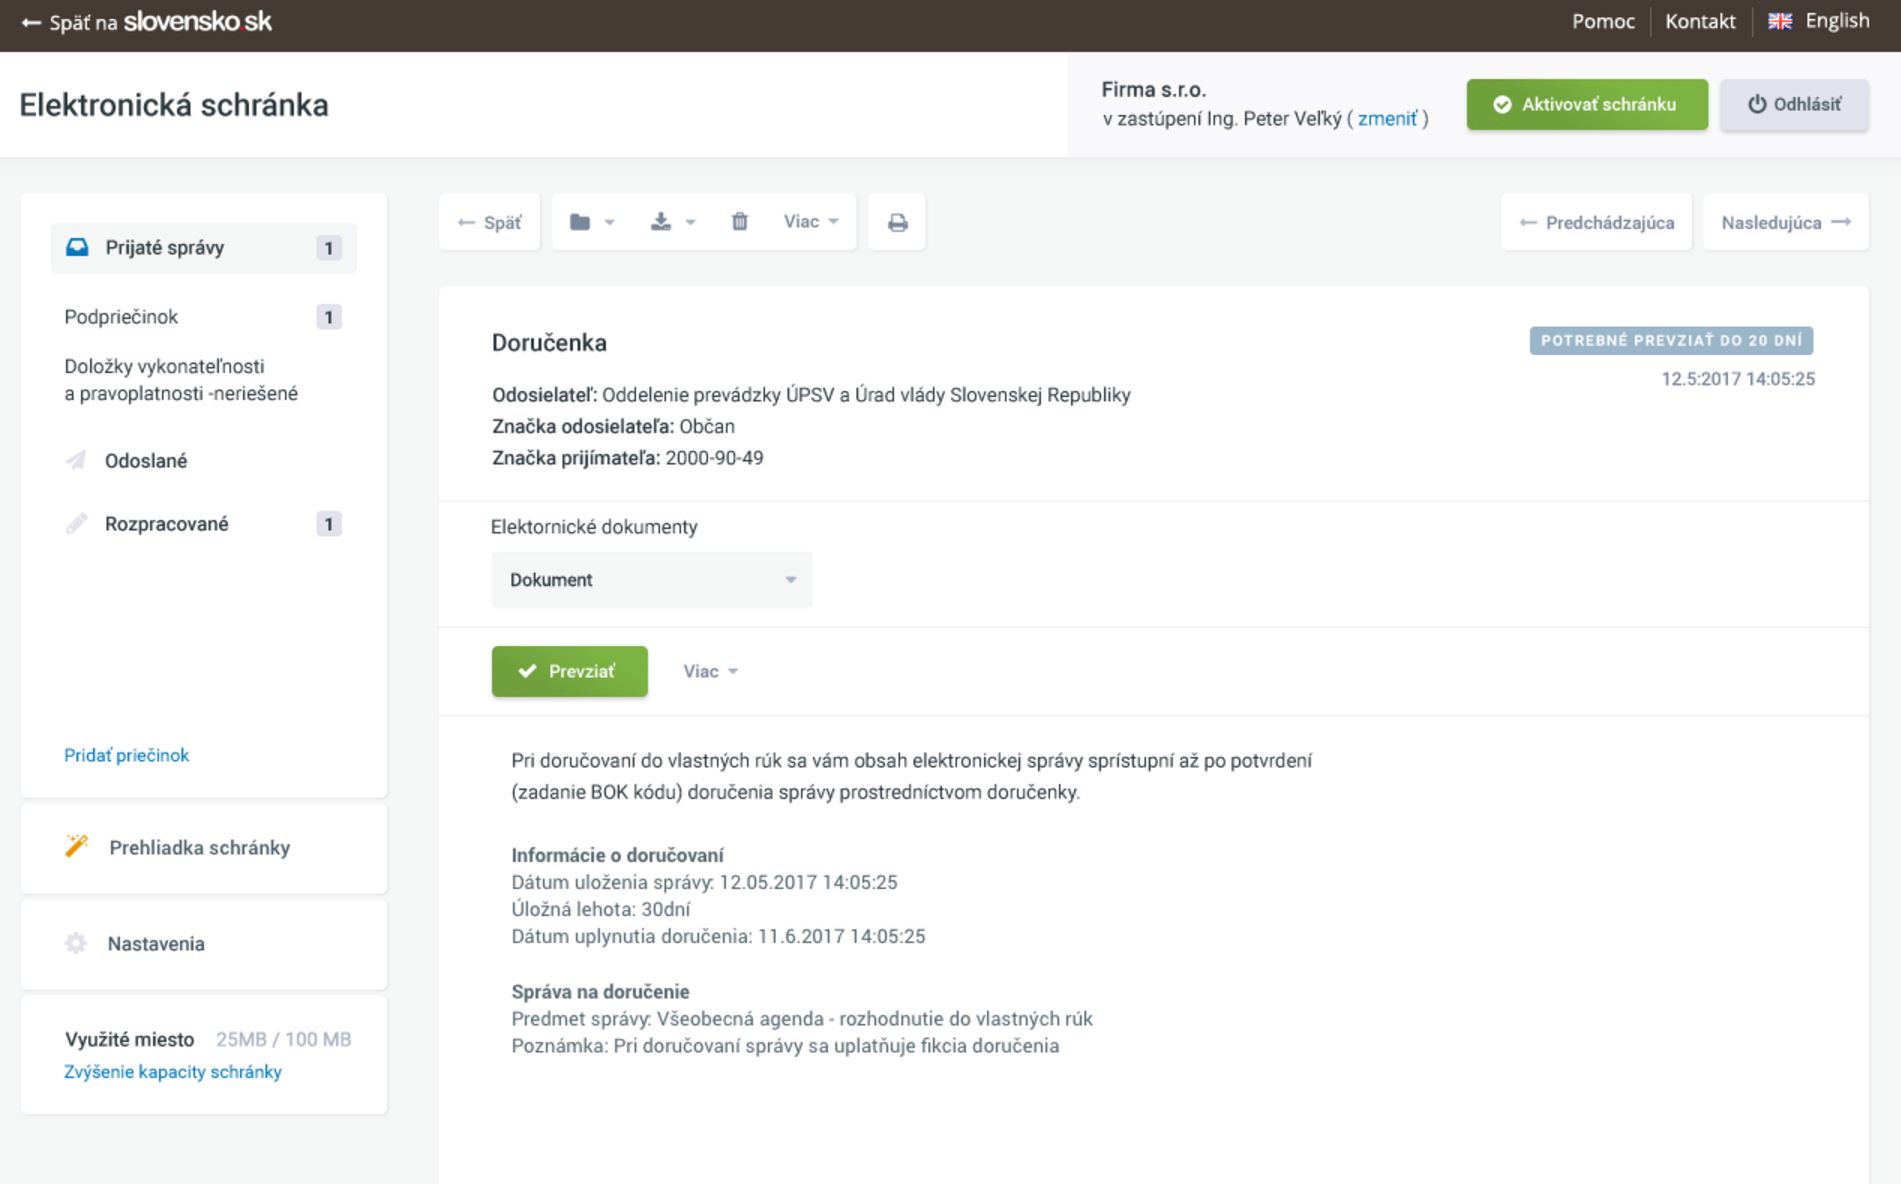Expand the Dokument dropdown
Image resolution: width=1901 pixels, height=1184 pixels.
pyautogui.click(x=651, y=580)
